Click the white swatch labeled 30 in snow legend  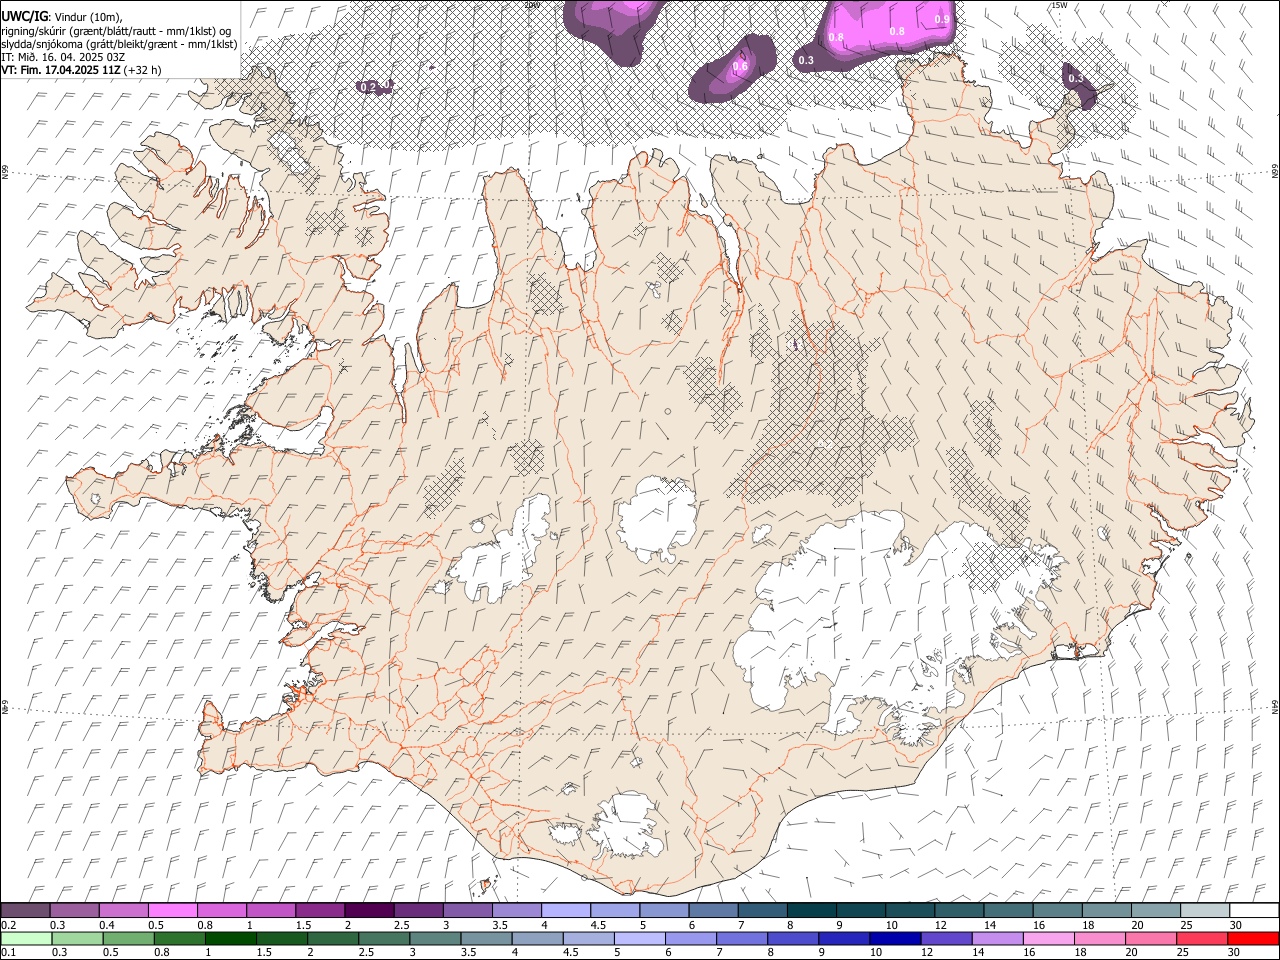coord(1254,911)
